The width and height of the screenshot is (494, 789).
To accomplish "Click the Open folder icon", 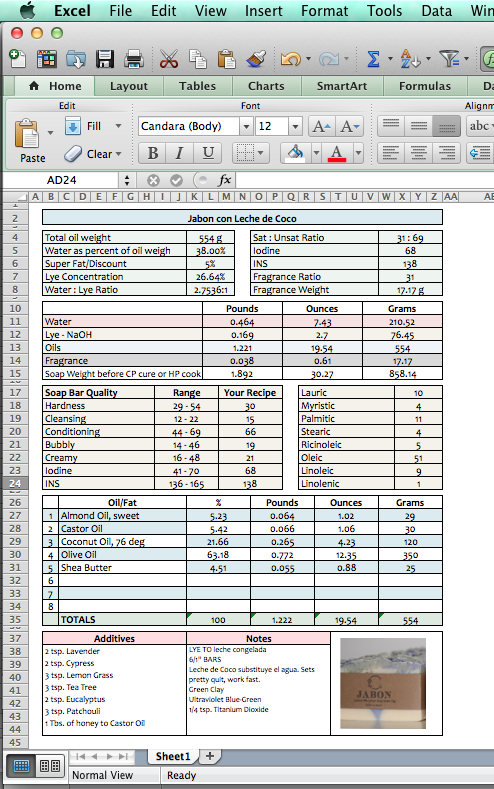I will point(75,59).
